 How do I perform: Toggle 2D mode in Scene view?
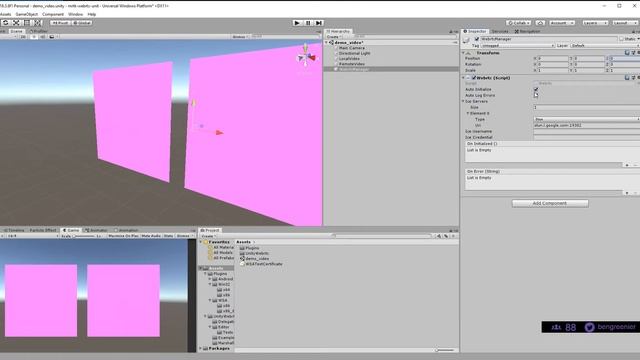tap(23, 37)
